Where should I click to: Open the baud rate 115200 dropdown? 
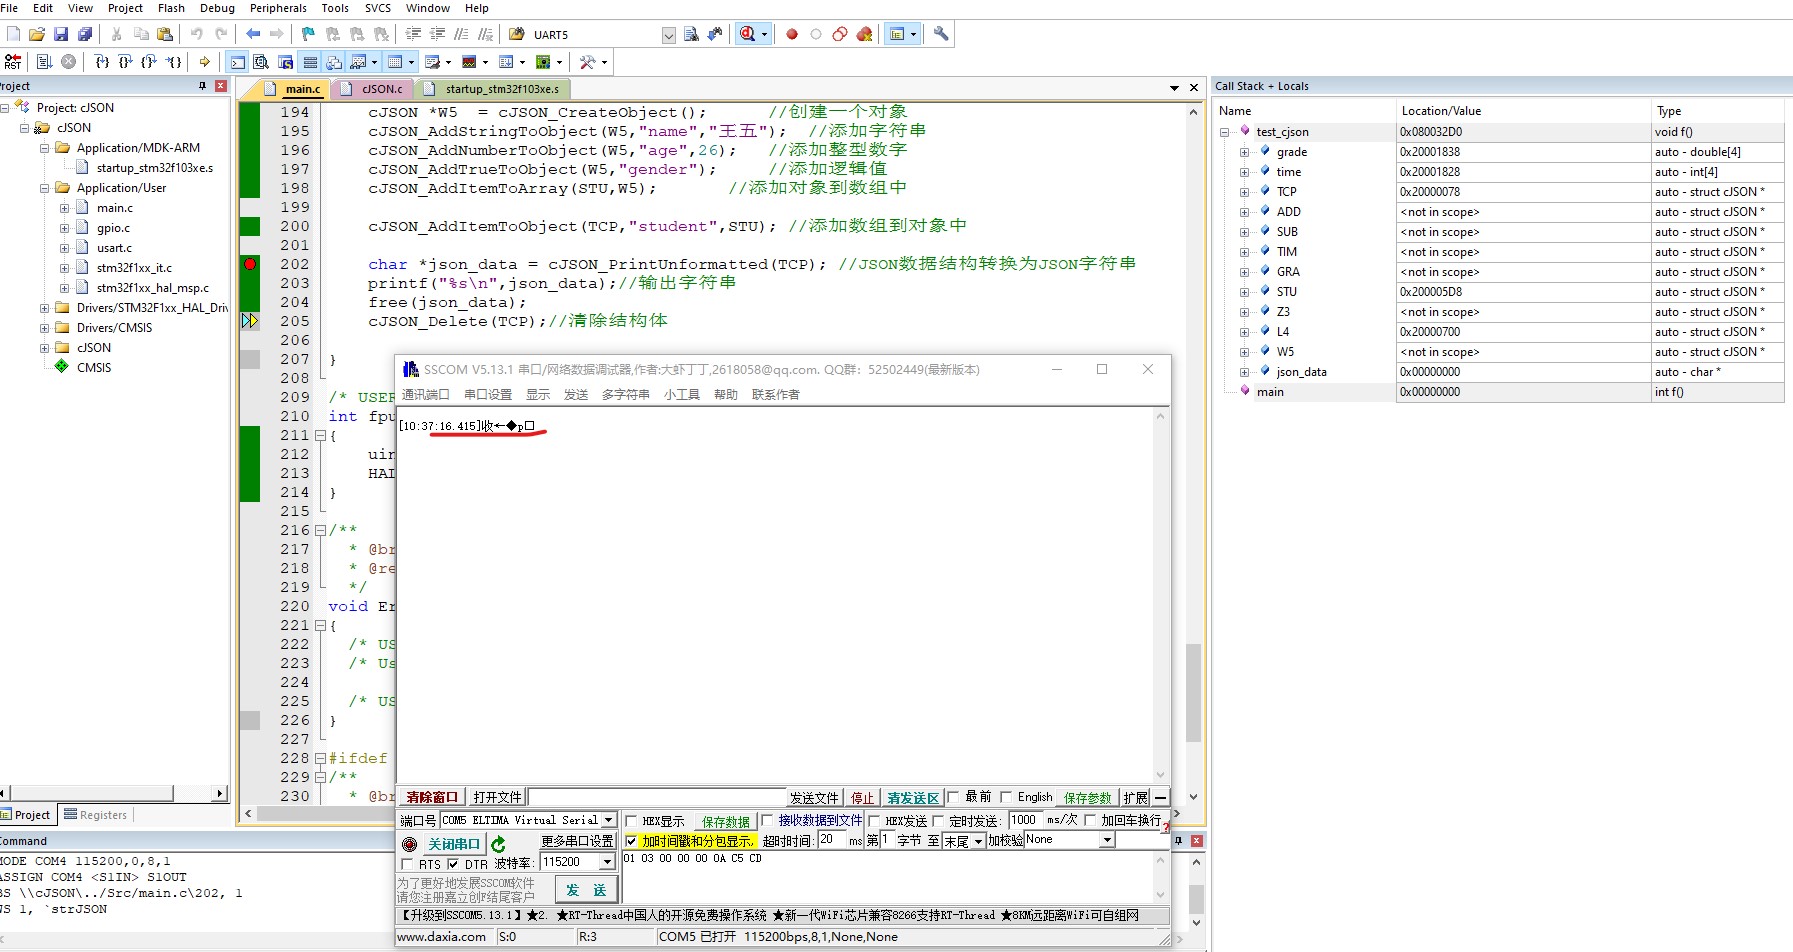click(x=607, y=861)
